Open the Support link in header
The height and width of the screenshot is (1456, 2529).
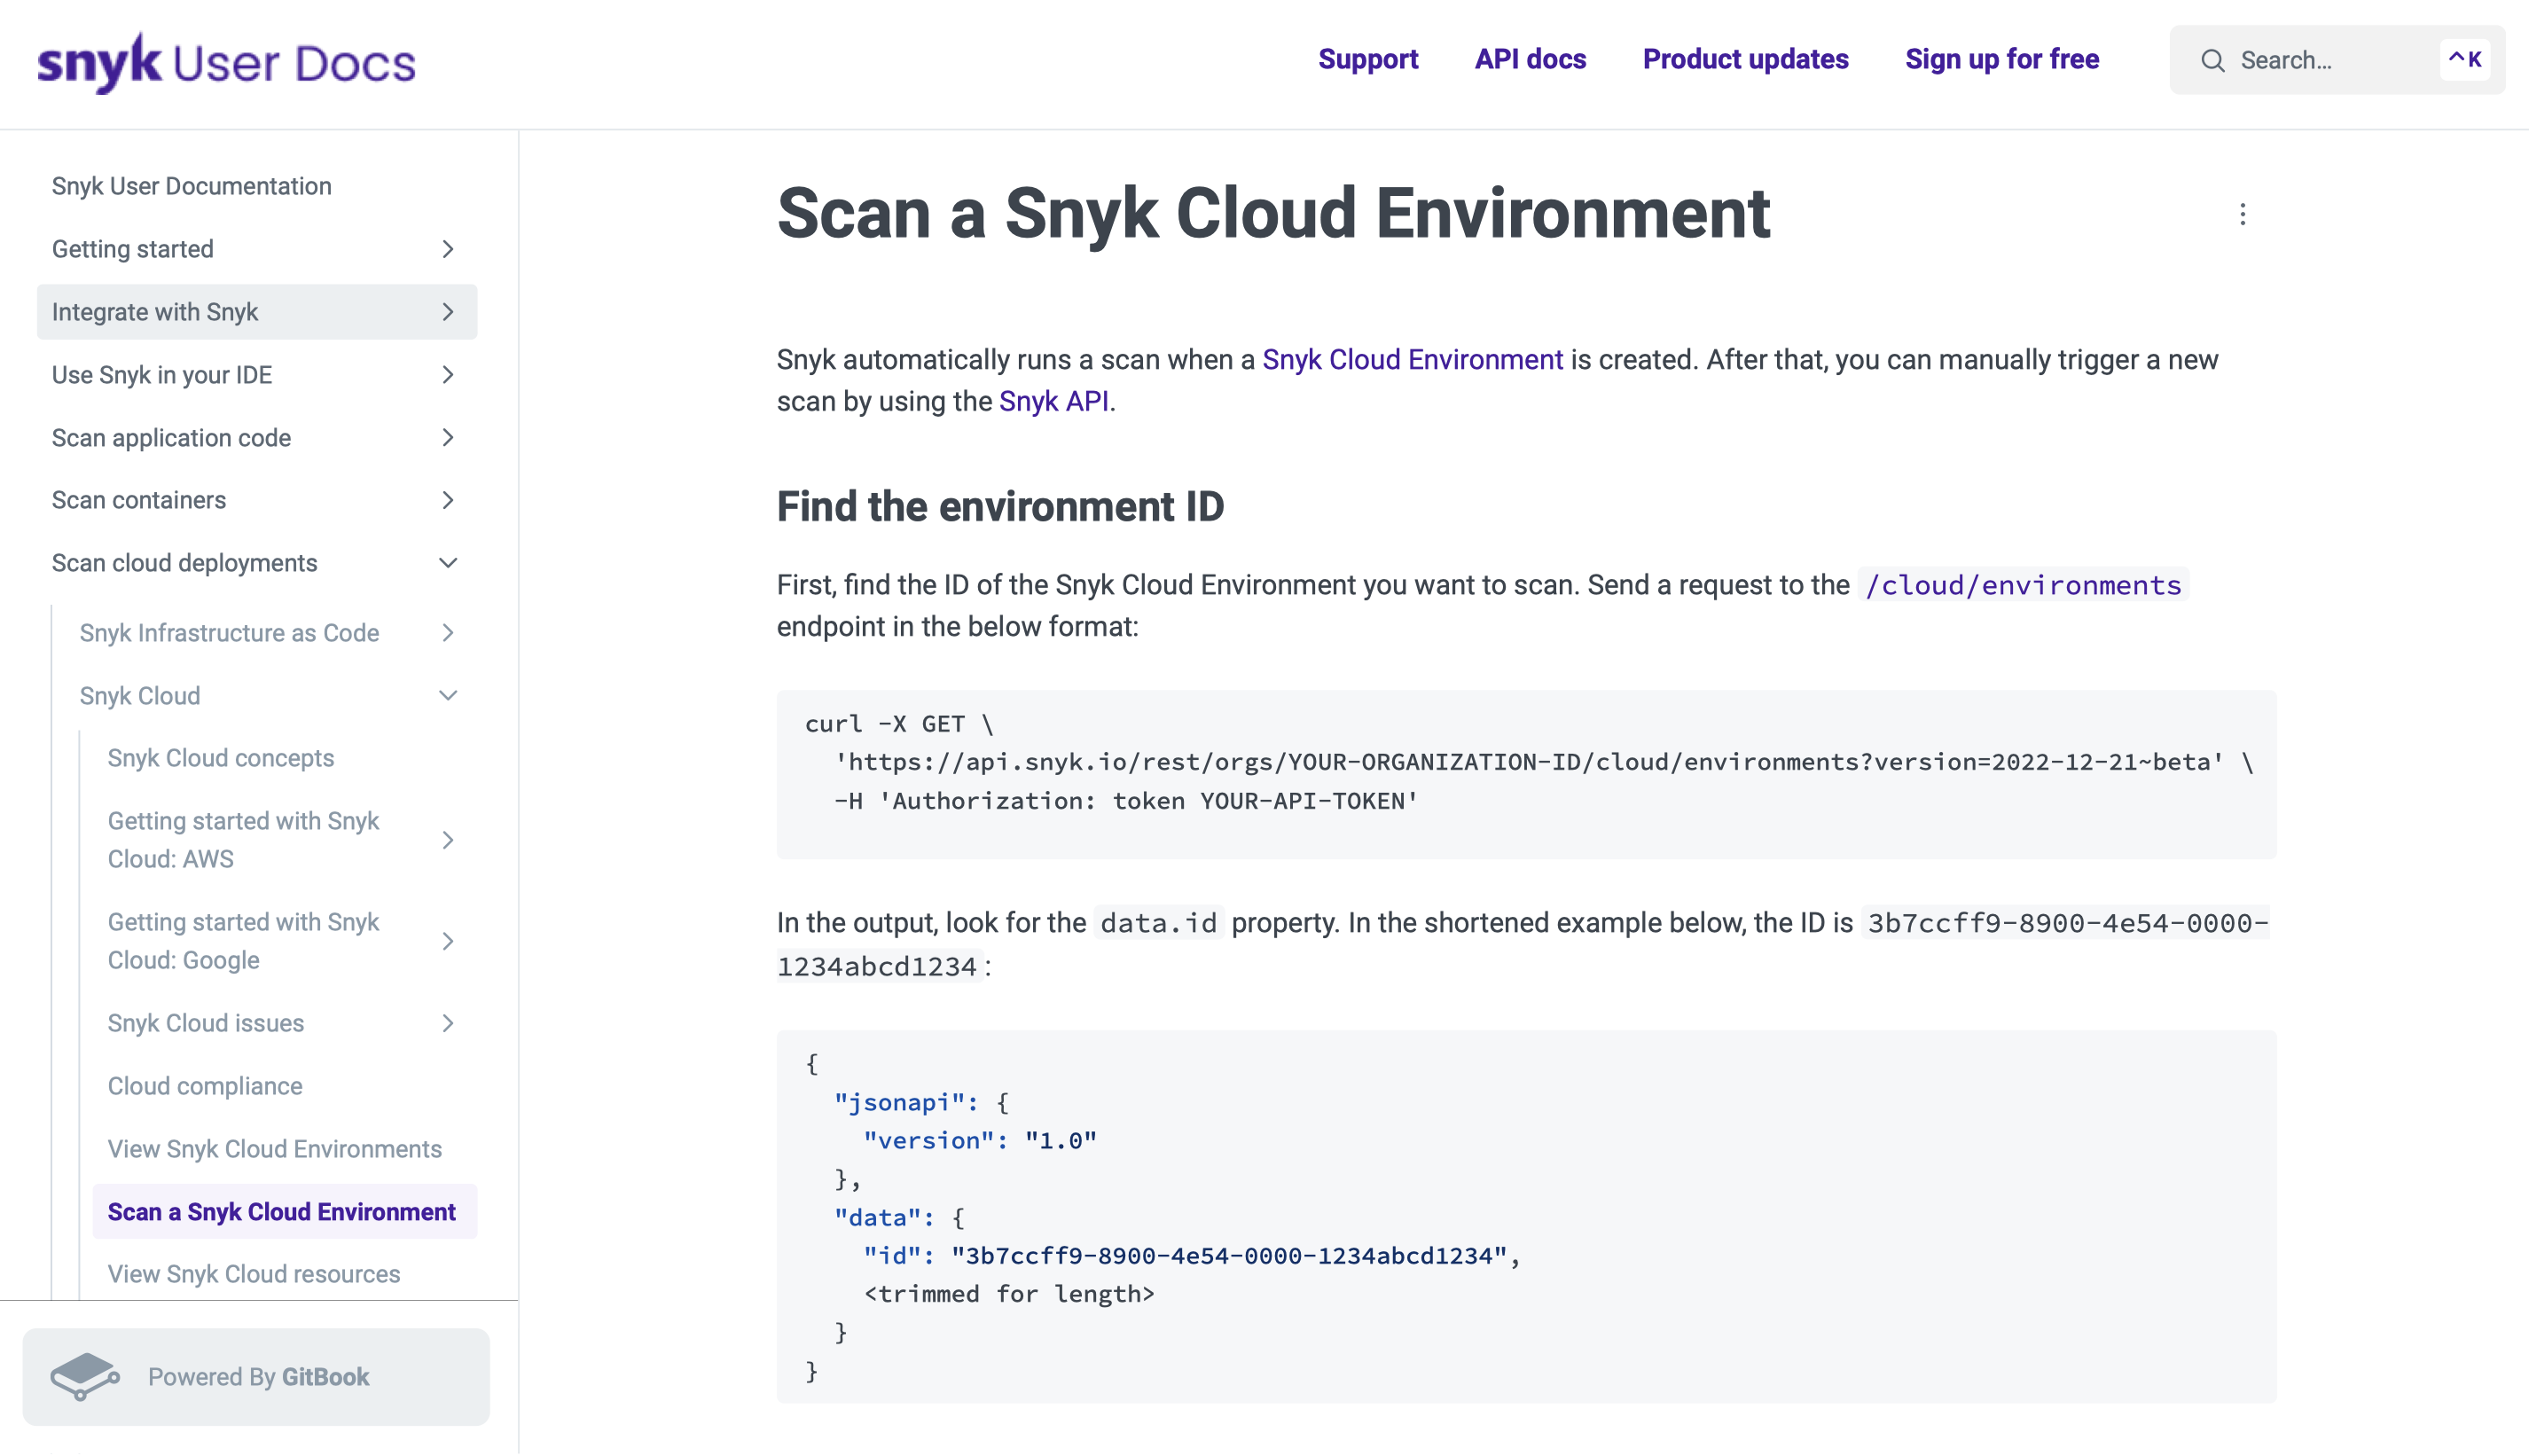coord(1368,59)
